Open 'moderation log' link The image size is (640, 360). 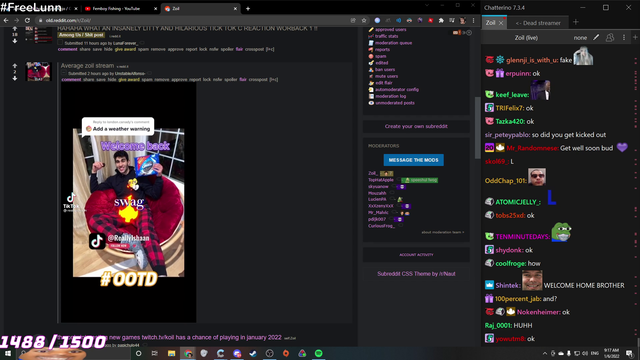pos(391,96)
